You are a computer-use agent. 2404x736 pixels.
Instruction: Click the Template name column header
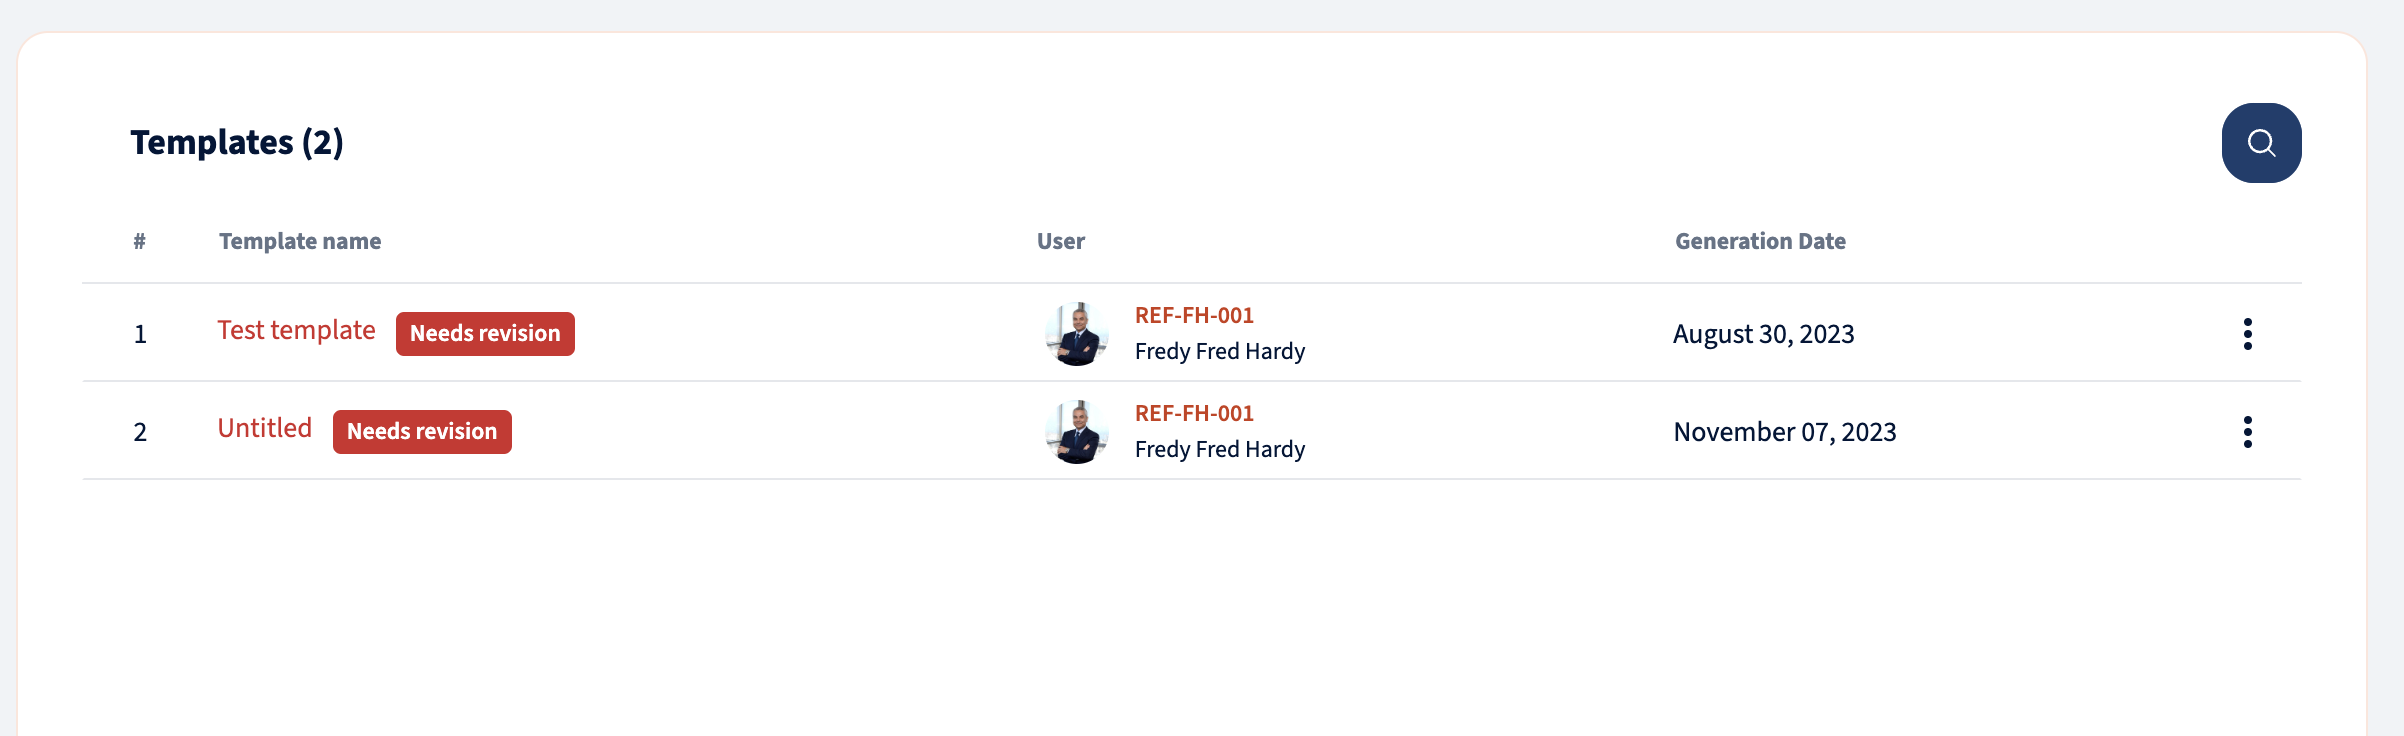tap(300, 242)
